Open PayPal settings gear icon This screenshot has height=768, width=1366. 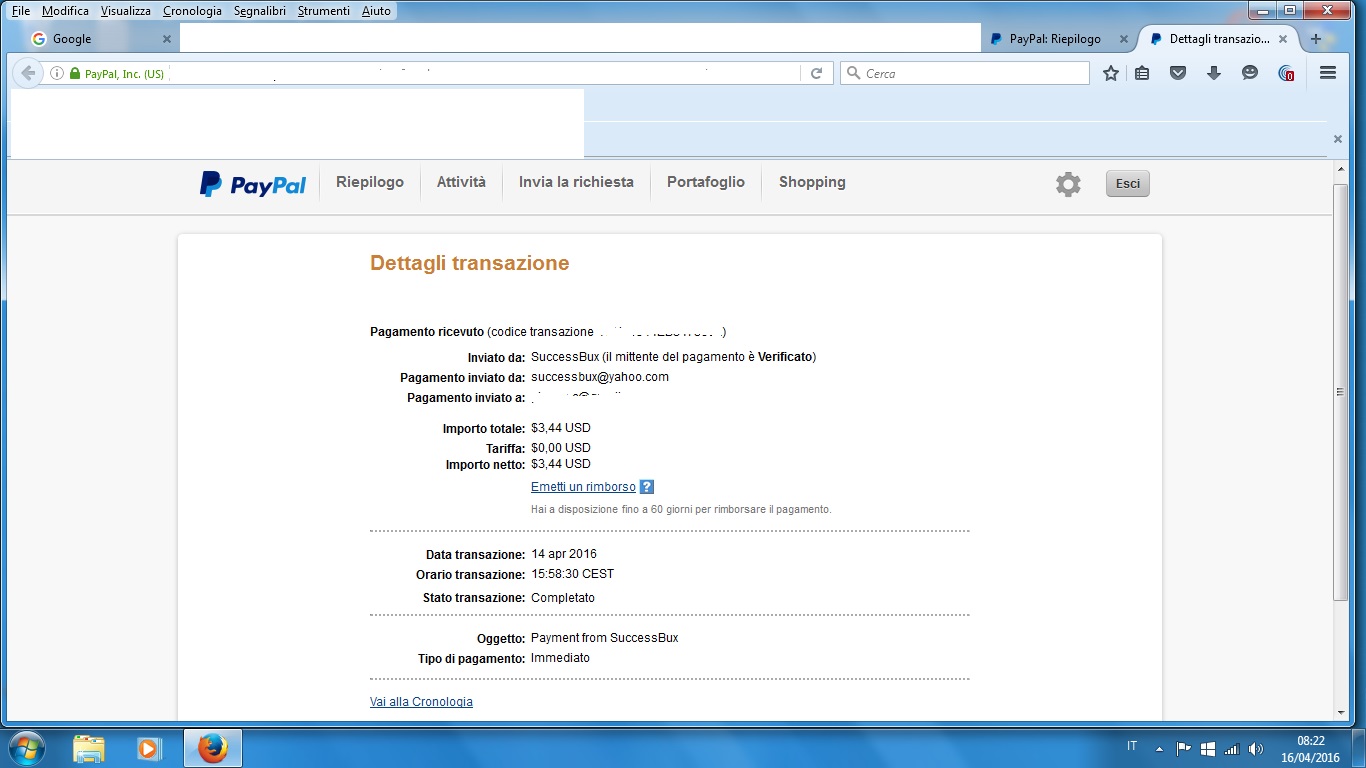point(1068,184)
